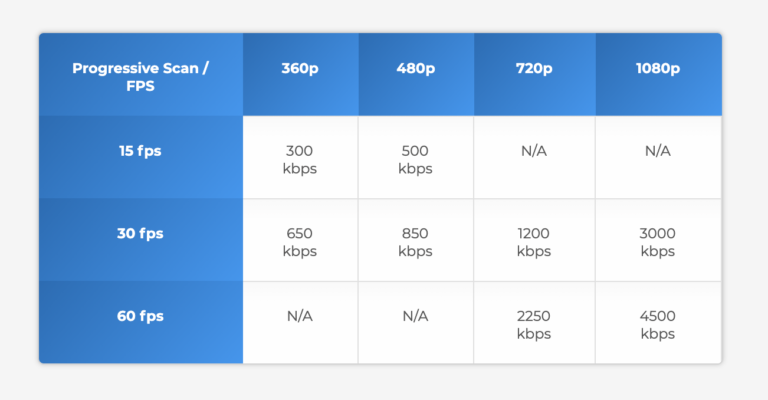768x400 pixels.
Task: Select the 850 kbps cell
Action: 415,242
